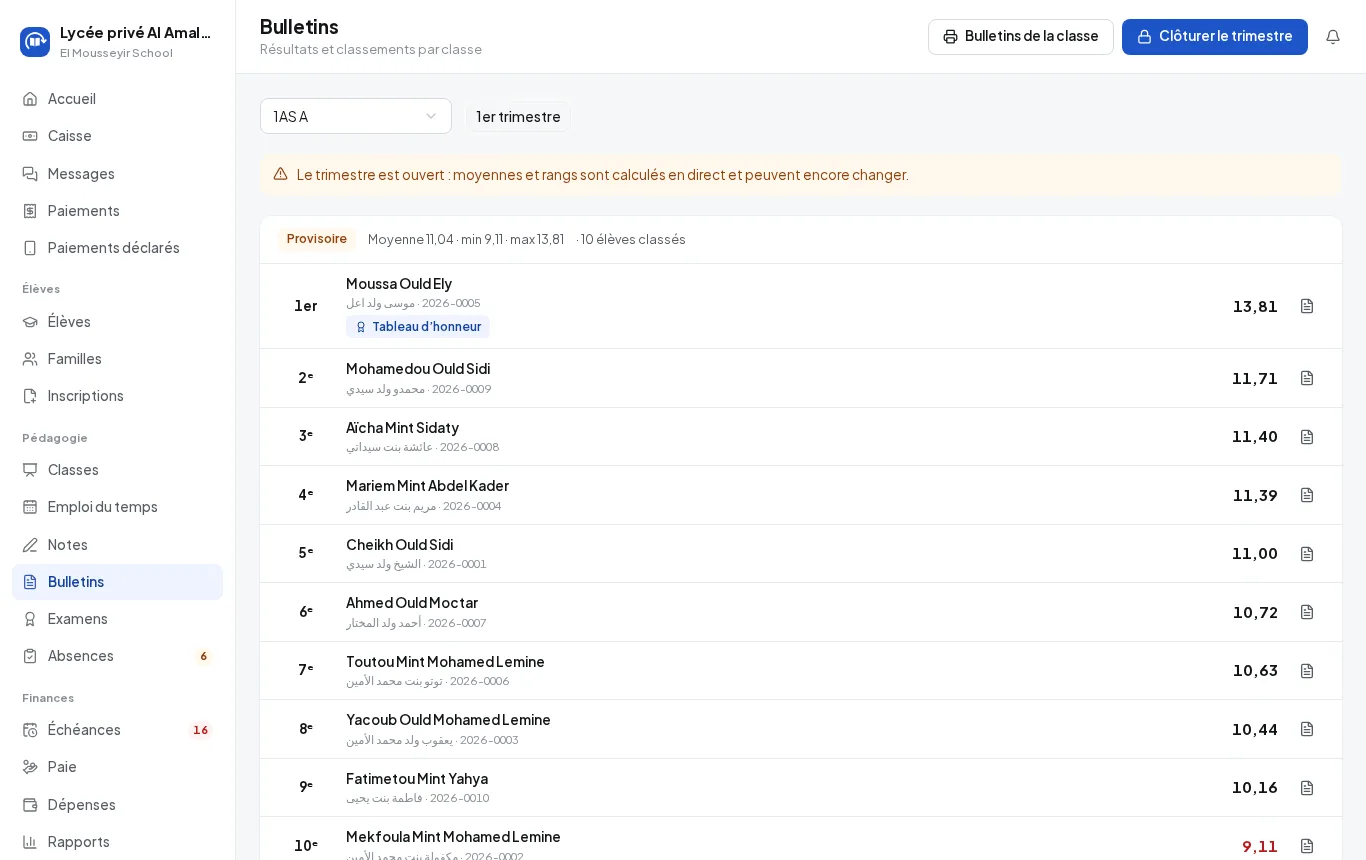Click student name Yacoub Ould Mohamed Lemine

(x=448, y=720)
